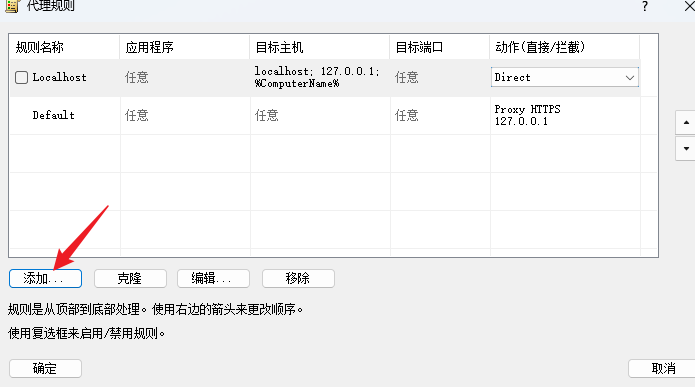Screen dimensions: 695x387
Task: Move rule up with the up arrow
Action: coord(686,122)
